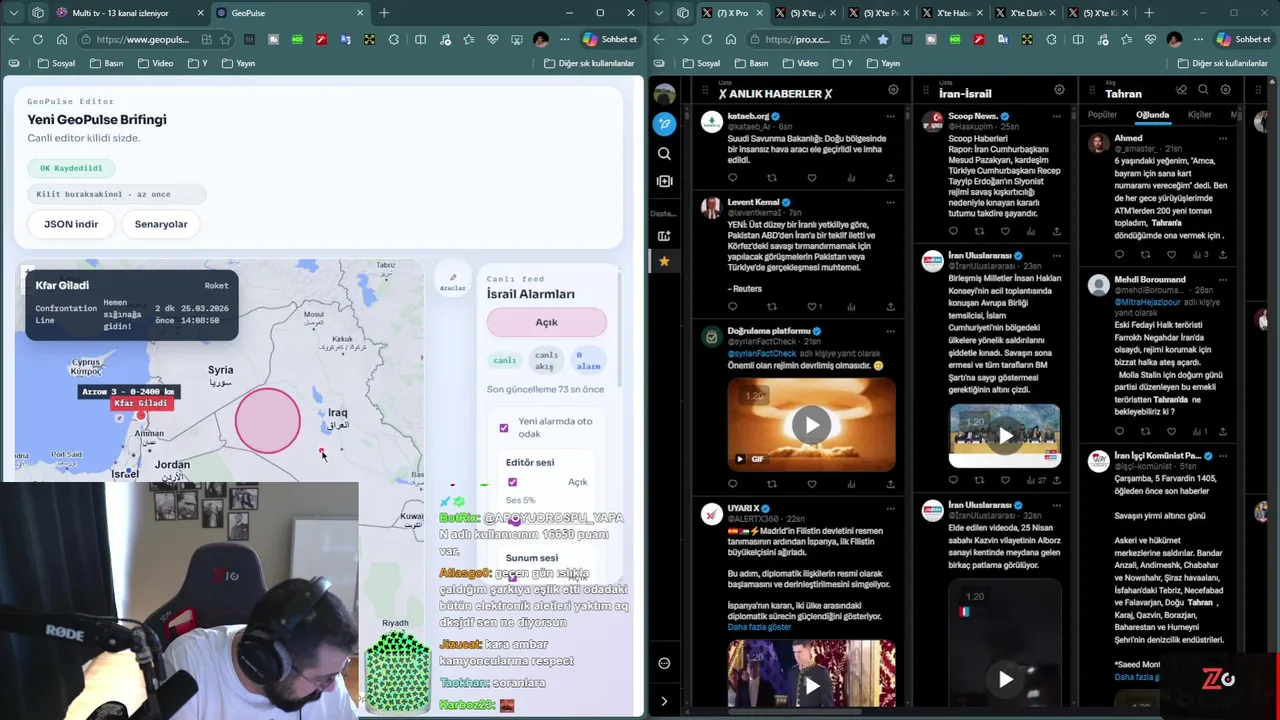Like the Levent Kemal tweet

click(811, 306)
